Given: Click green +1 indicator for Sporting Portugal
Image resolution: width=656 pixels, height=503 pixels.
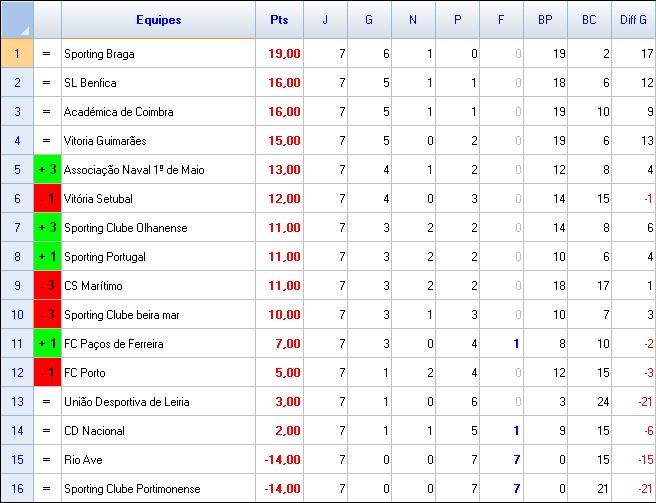Looking at the screenshot, I should pyautogui.click(x=47, y=257).
